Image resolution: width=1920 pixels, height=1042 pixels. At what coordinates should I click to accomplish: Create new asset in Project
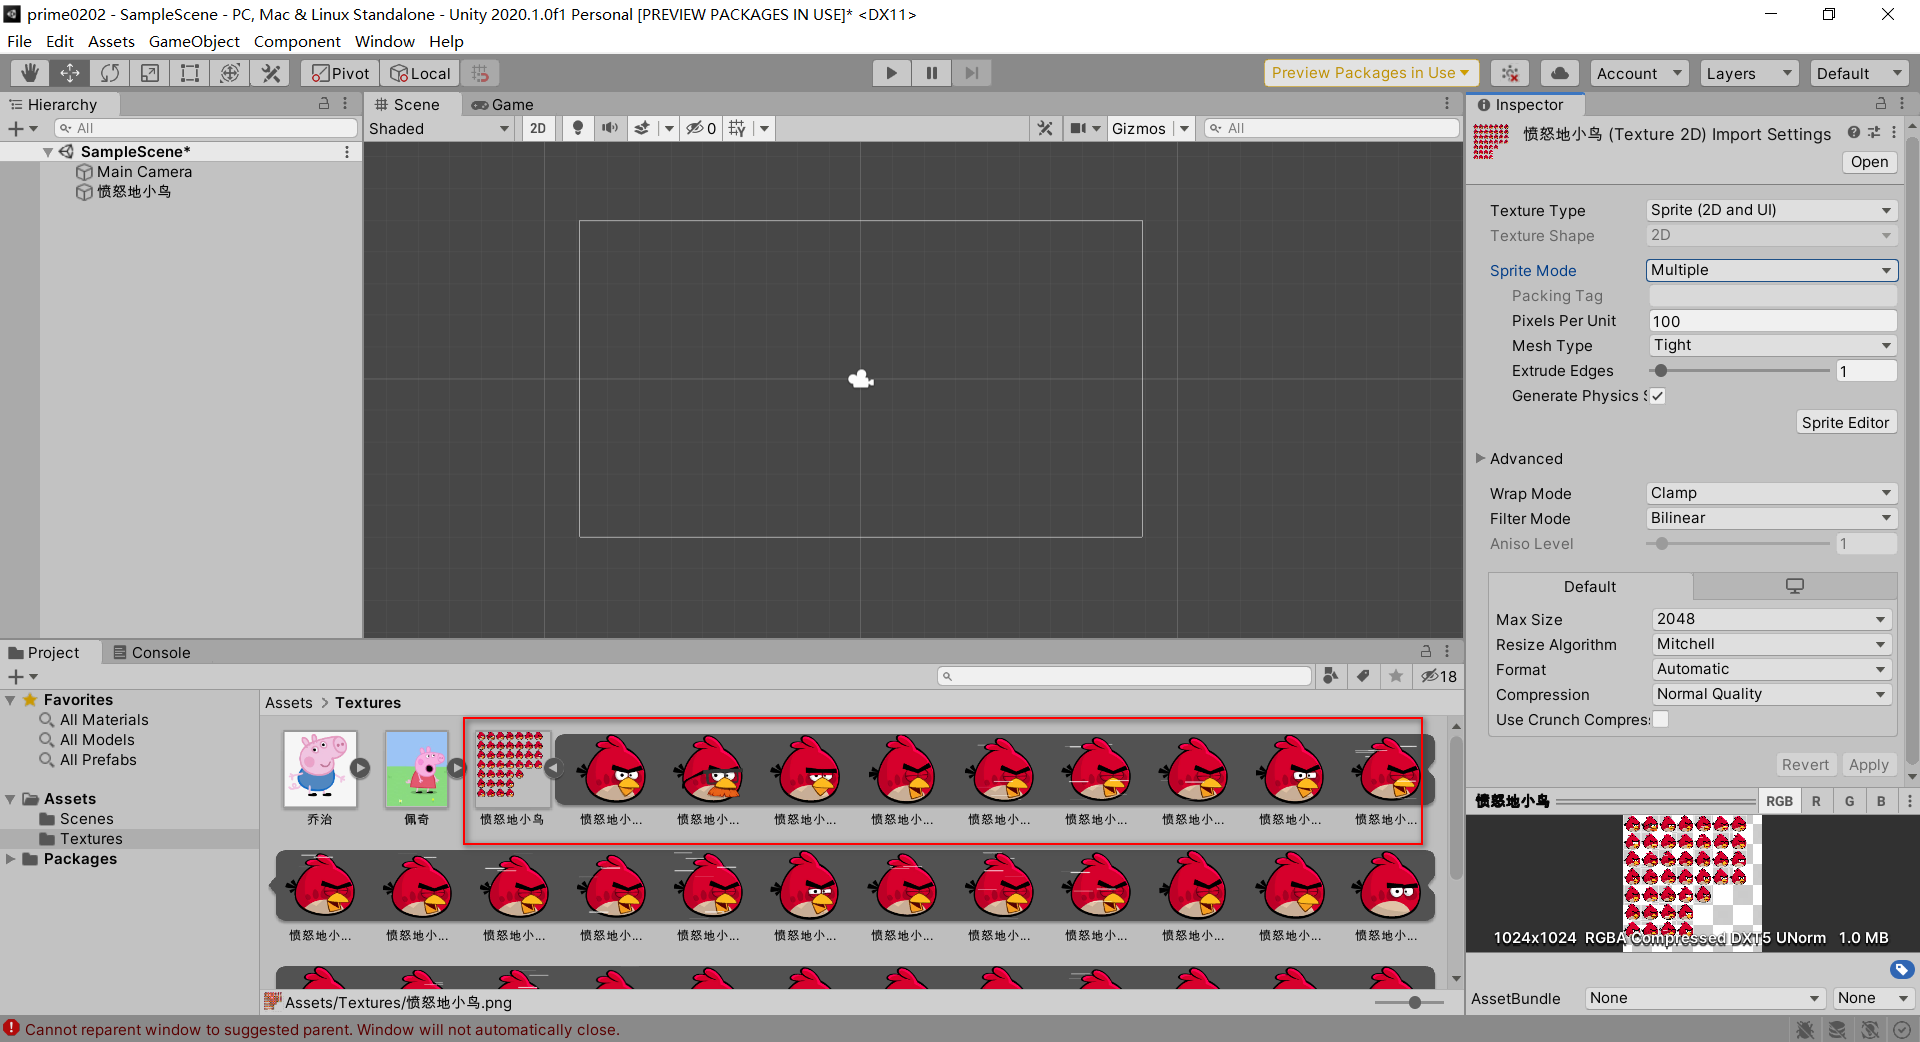(22, 676)
